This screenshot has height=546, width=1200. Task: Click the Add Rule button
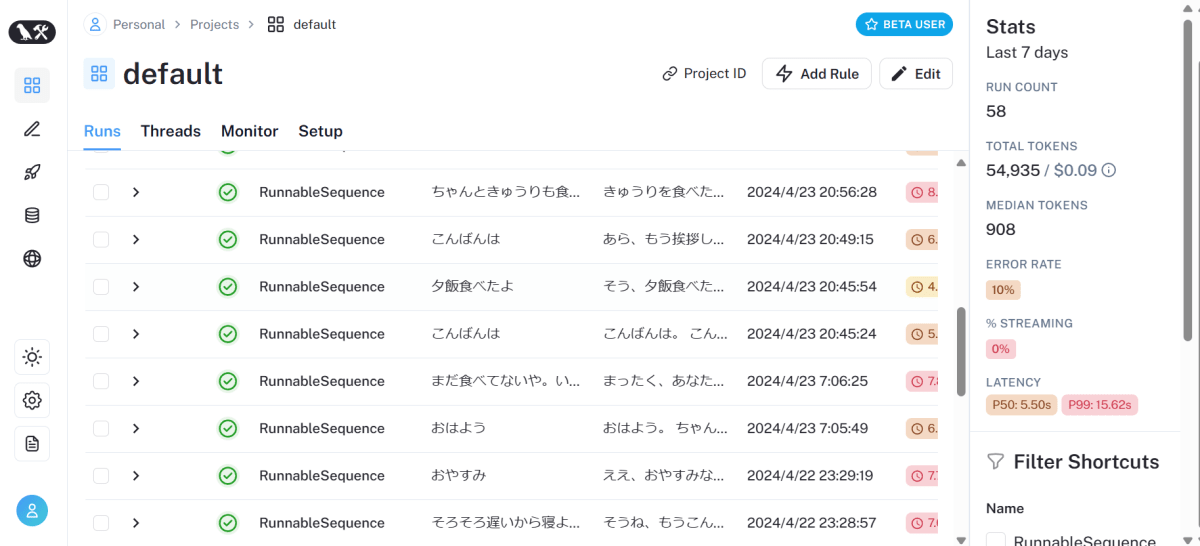(817, 73)
